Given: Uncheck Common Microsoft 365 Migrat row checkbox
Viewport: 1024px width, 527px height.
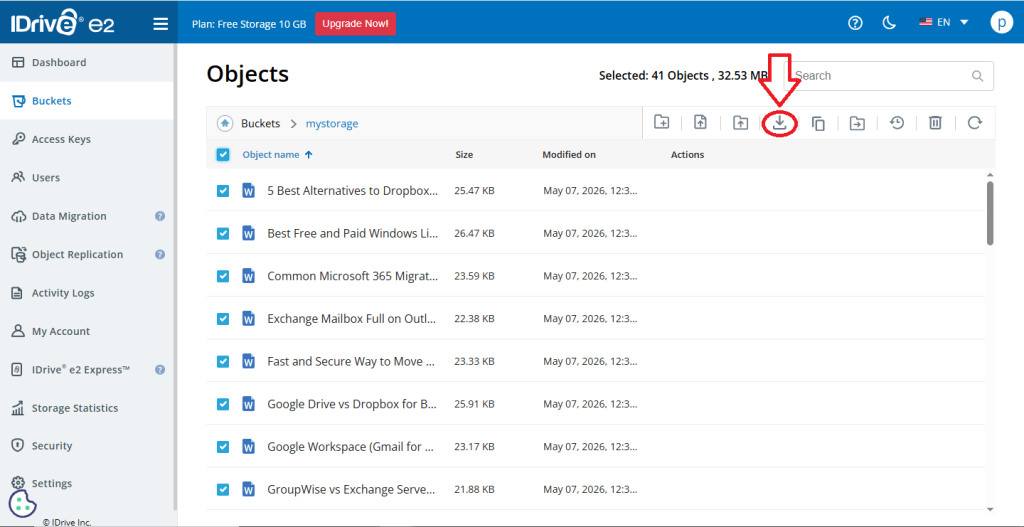Looking at the screenshot, I should click(223, 276).
